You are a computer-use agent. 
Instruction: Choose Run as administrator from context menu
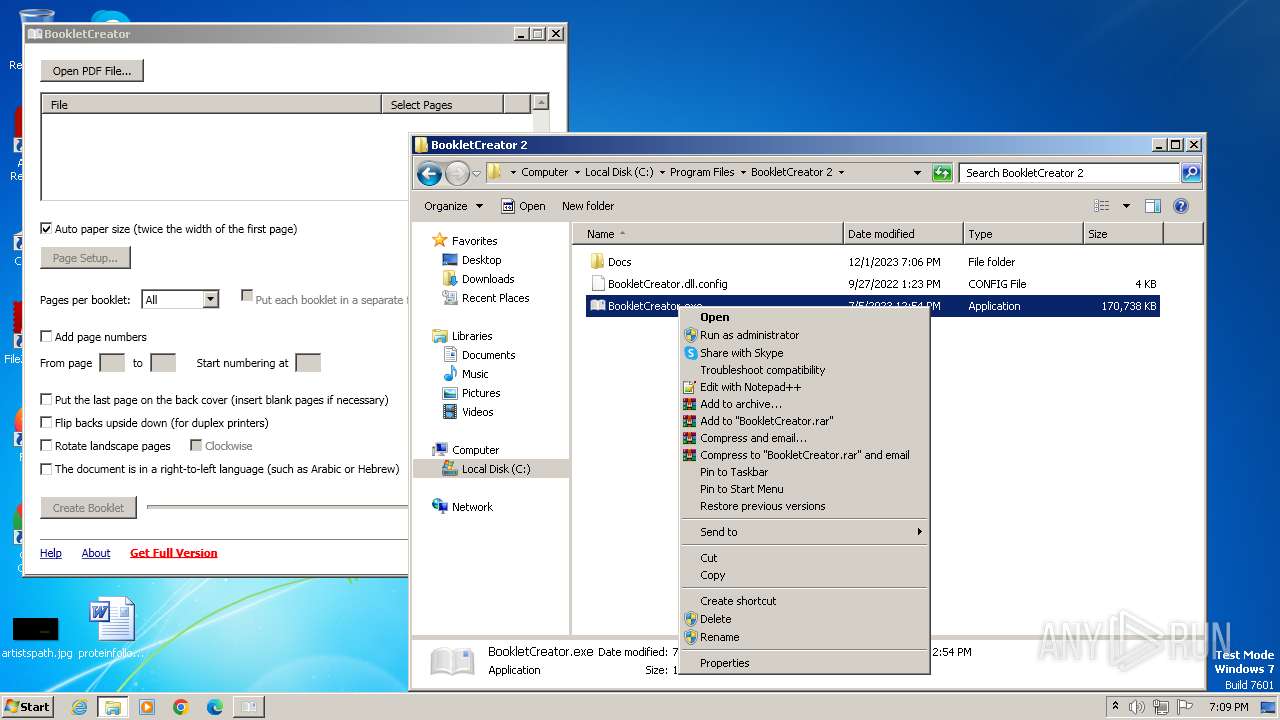pos(804,335)
